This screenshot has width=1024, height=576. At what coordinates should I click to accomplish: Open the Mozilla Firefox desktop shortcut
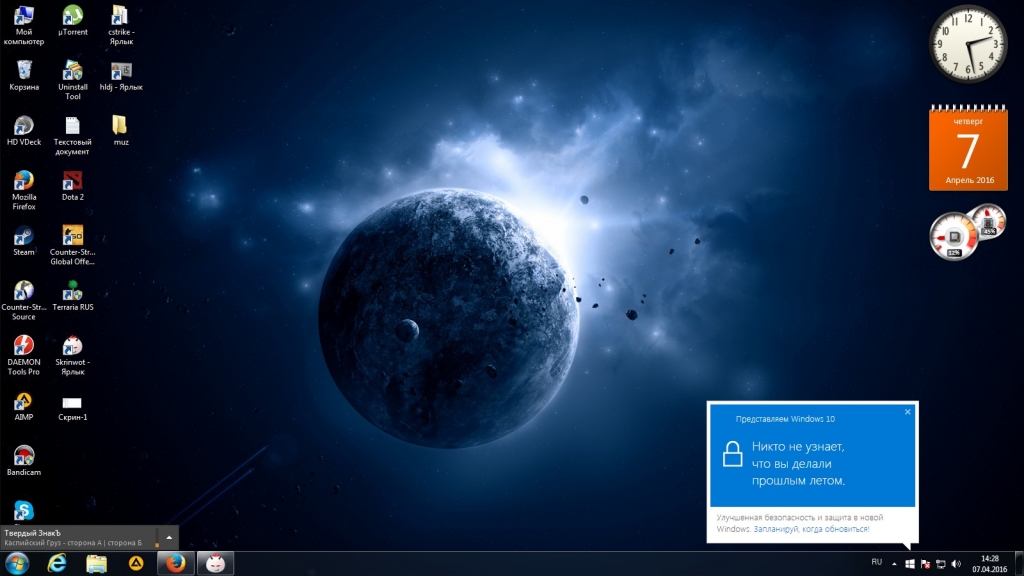coord(23,181)
